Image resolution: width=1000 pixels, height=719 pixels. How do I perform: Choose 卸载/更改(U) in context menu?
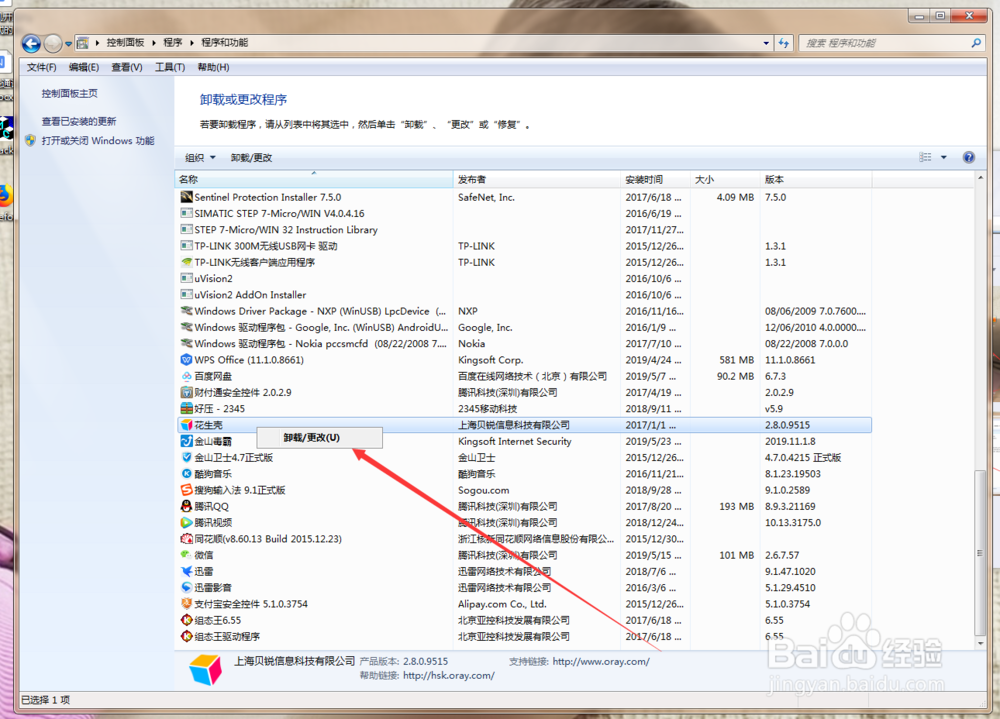pyautogui.click(x=320, y=438)
